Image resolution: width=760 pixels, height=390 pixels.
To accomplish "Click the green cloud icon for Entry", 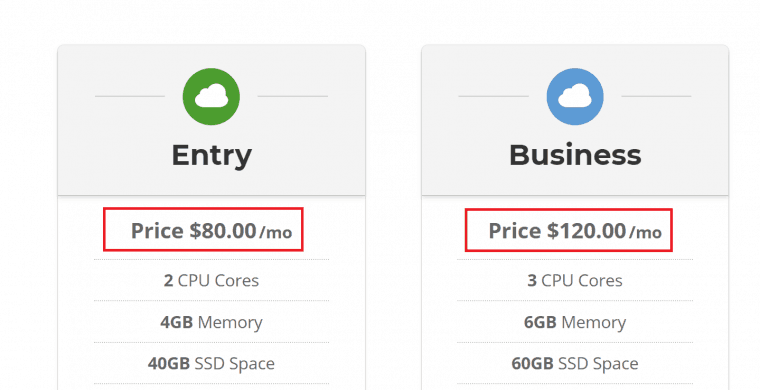I will point(211,96).
